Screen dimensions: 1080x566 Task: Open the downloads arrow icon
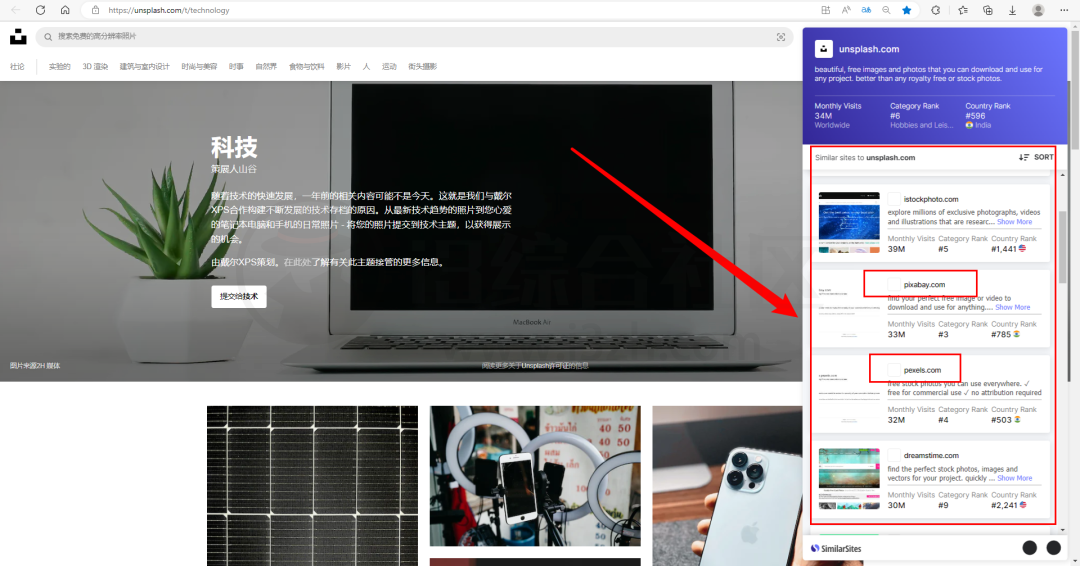coord(1012,10)
